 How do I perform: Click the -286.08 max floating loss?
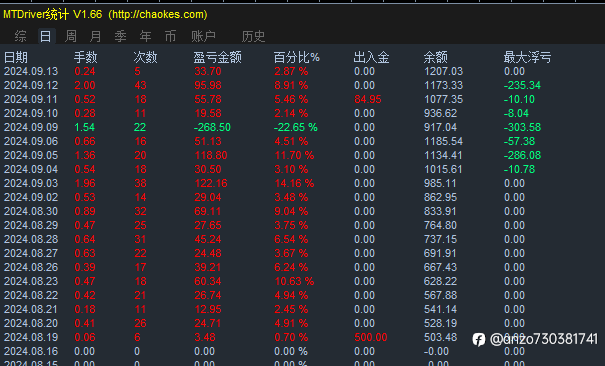click(522, 155)
